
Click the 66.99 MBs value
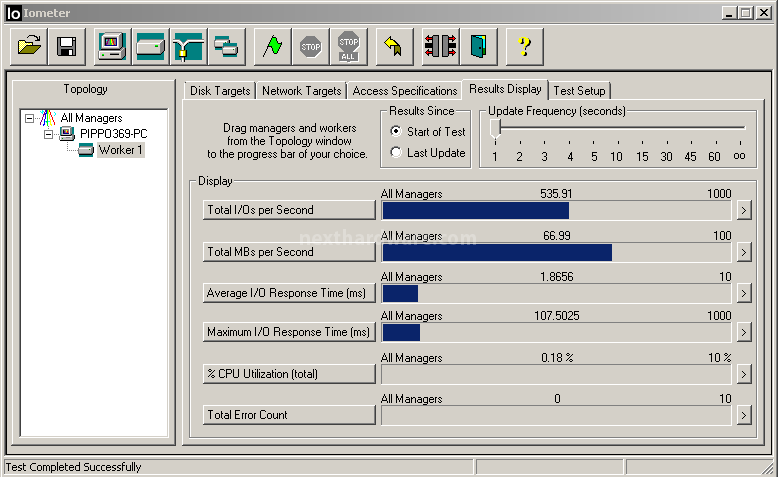click(557, 235)
